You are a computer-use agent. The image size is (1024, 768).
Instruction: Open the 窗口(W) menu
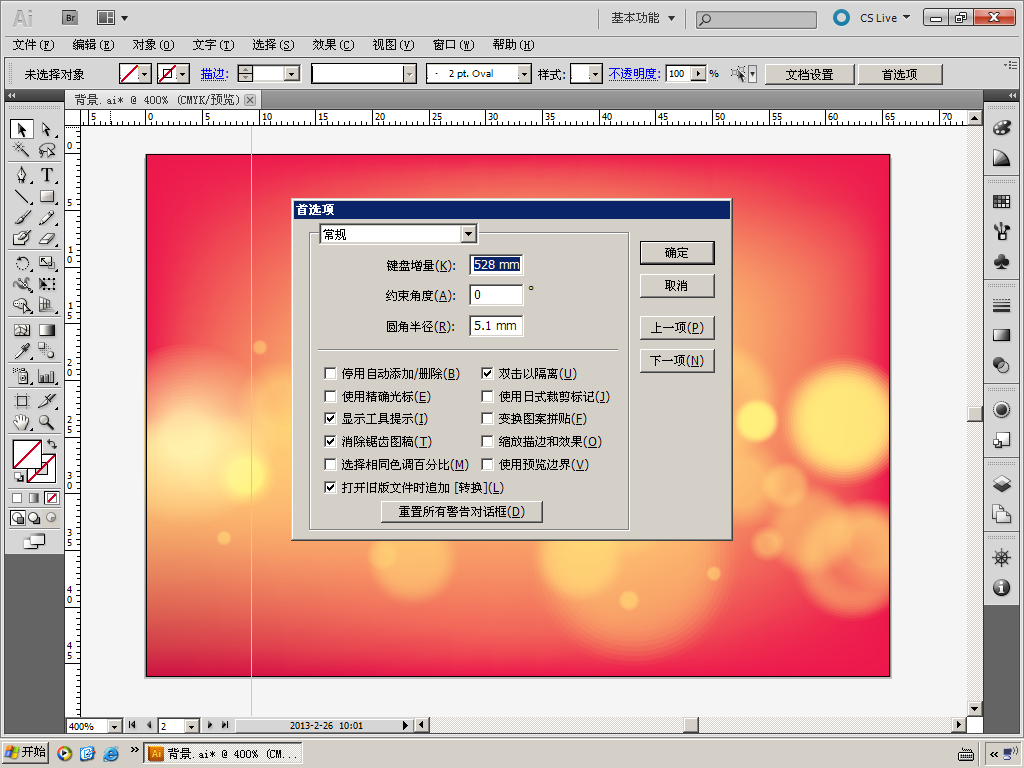pyautogui.click(x=453, y=45)
